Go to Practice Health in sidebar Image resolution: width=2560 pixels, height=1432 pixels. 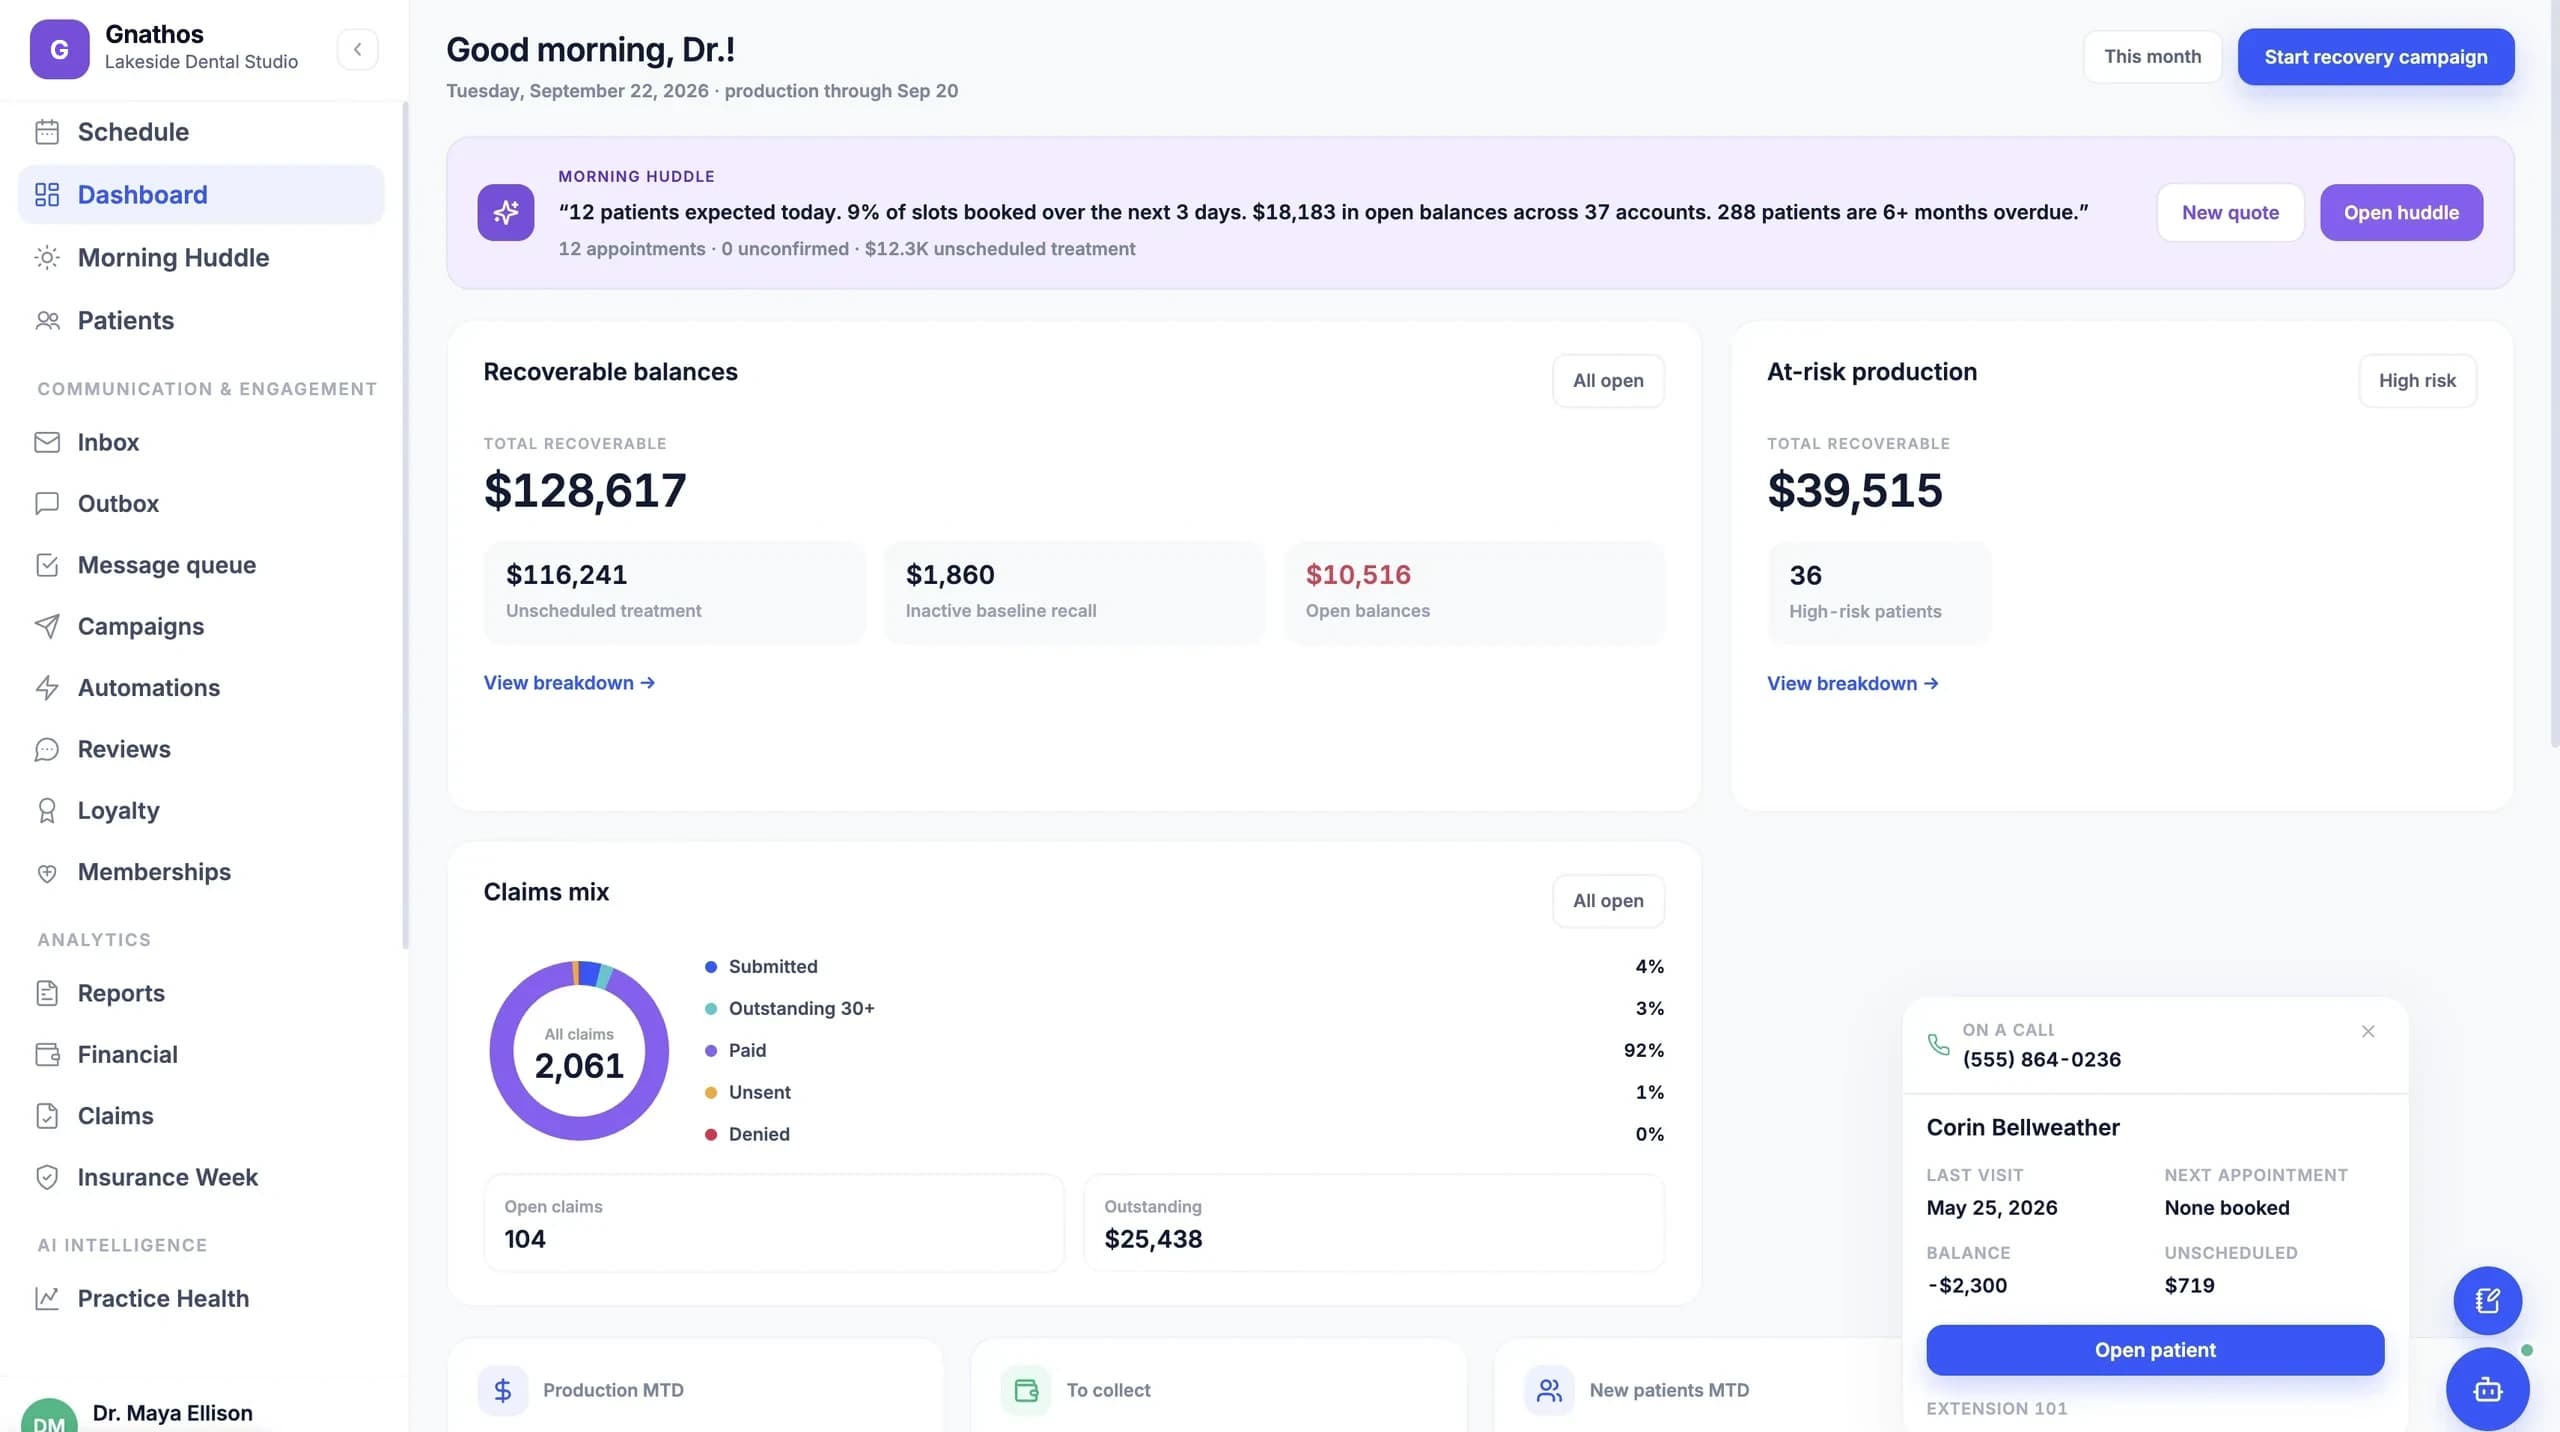click(201, 1298)
